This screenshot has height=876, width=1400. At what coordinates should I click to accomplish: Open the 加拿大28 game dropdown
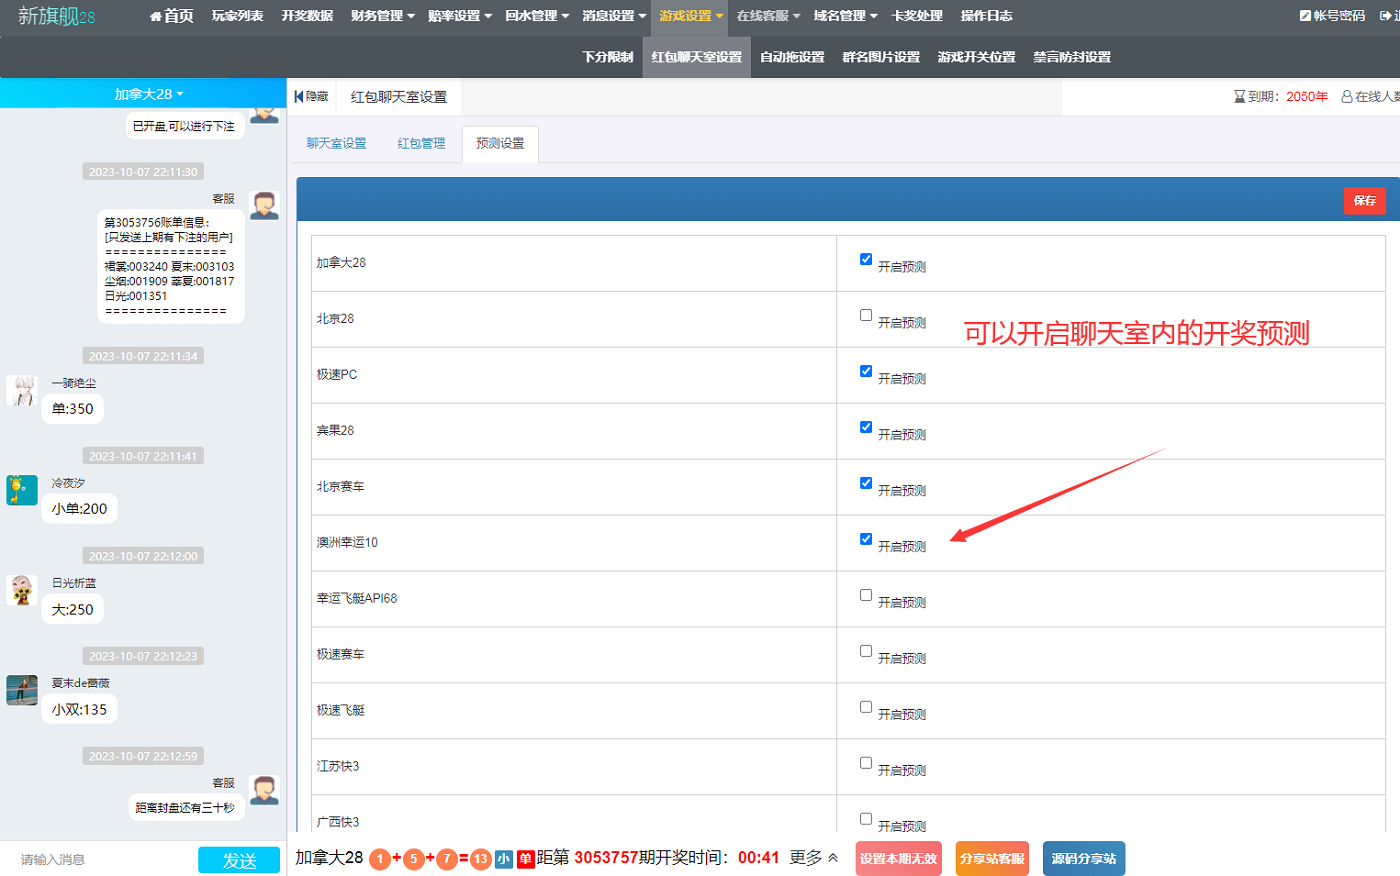(148, 94)
